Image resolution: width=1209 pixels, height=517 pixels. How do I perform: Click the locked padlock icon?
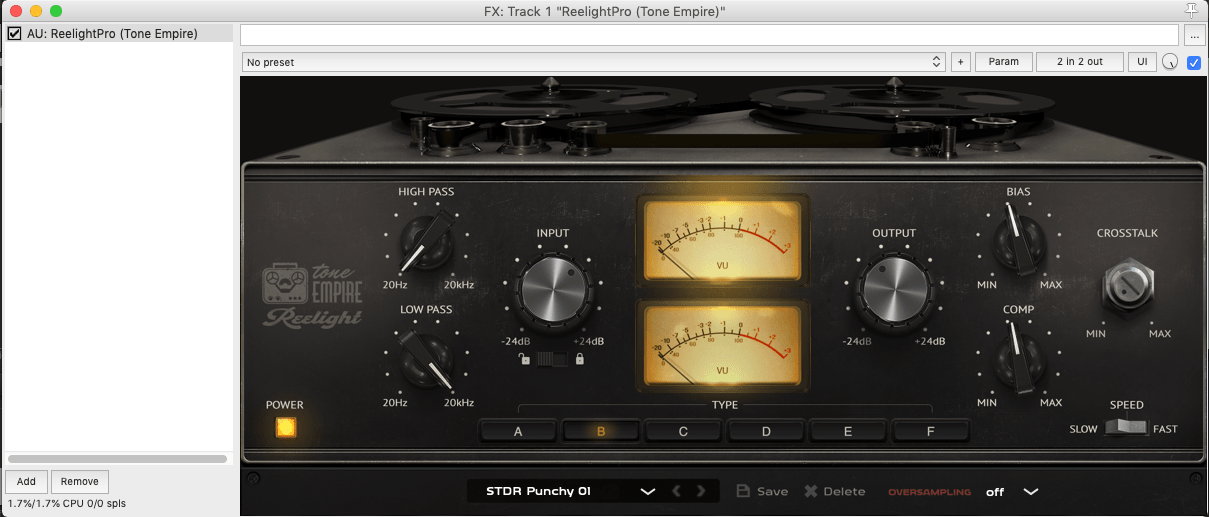[x=579, y=359]
